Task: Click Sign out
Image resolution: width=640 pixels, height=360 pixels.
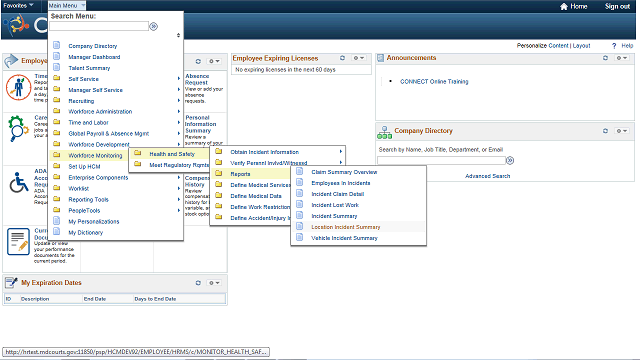Action: [617, 6]
